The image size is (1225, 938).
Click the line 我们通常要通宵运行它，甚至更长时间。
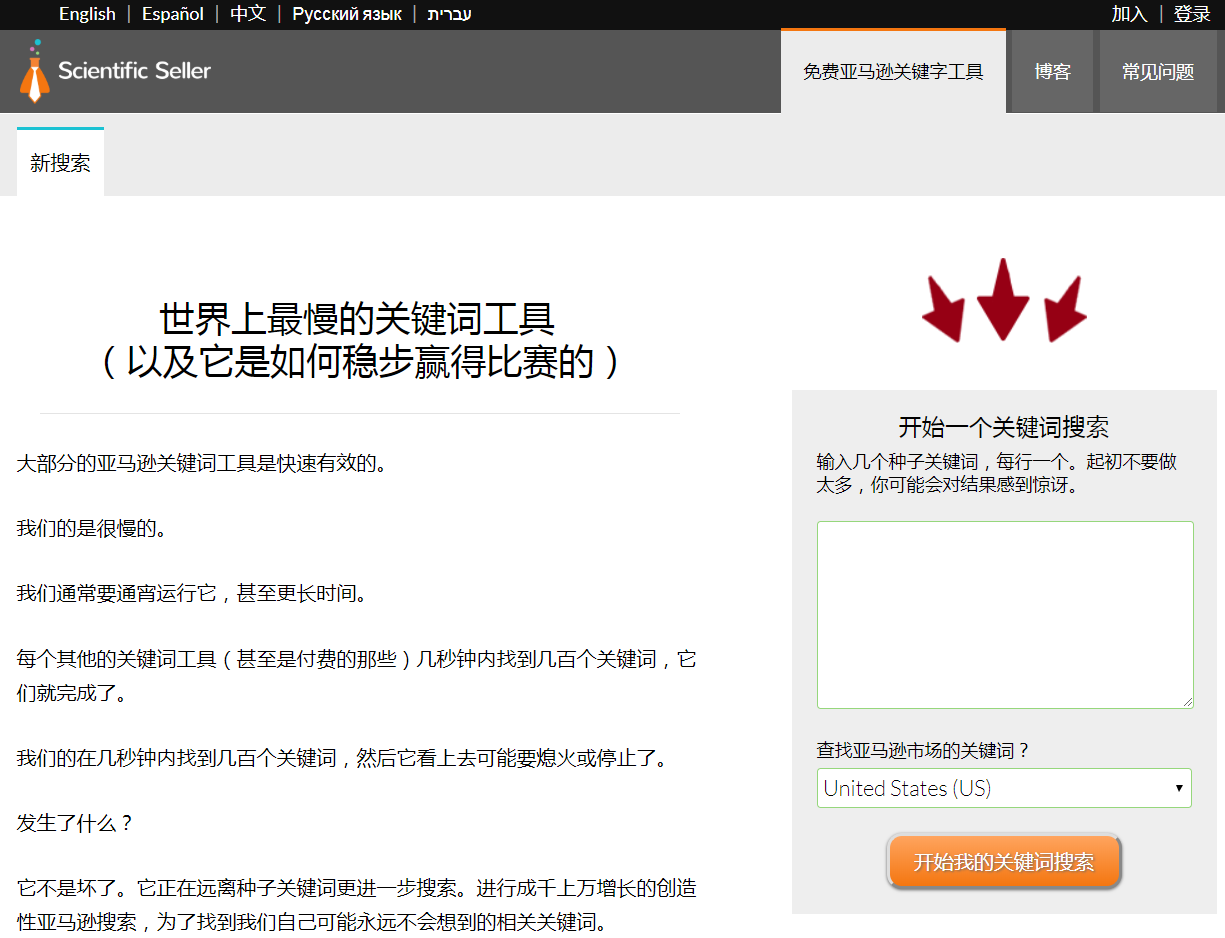pyautogui.click(x=192, y=594)
